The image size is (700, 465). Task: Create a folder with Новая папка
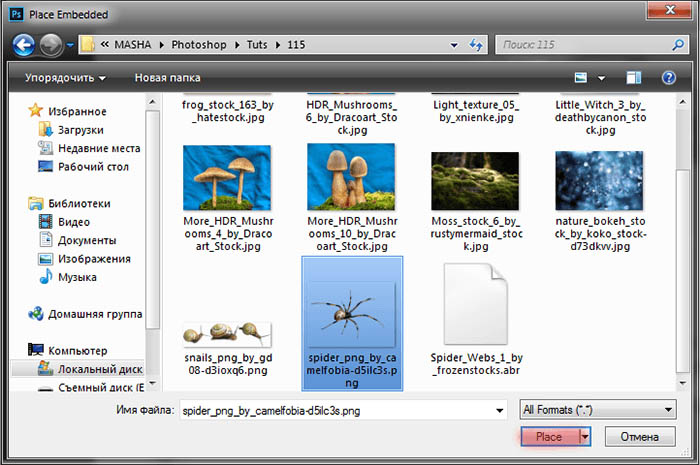[167, 78]
